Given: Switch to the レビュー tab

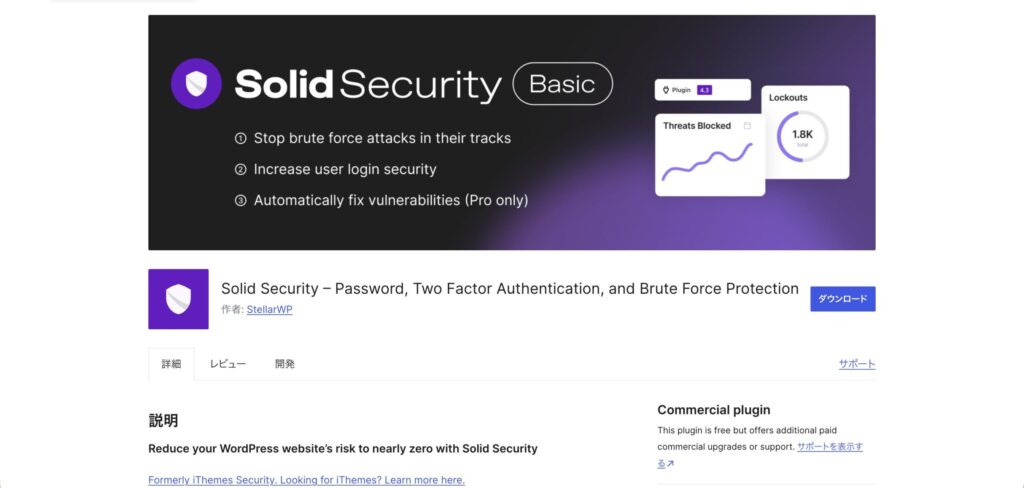Looking at the screenshot, I should coord(227,364).
